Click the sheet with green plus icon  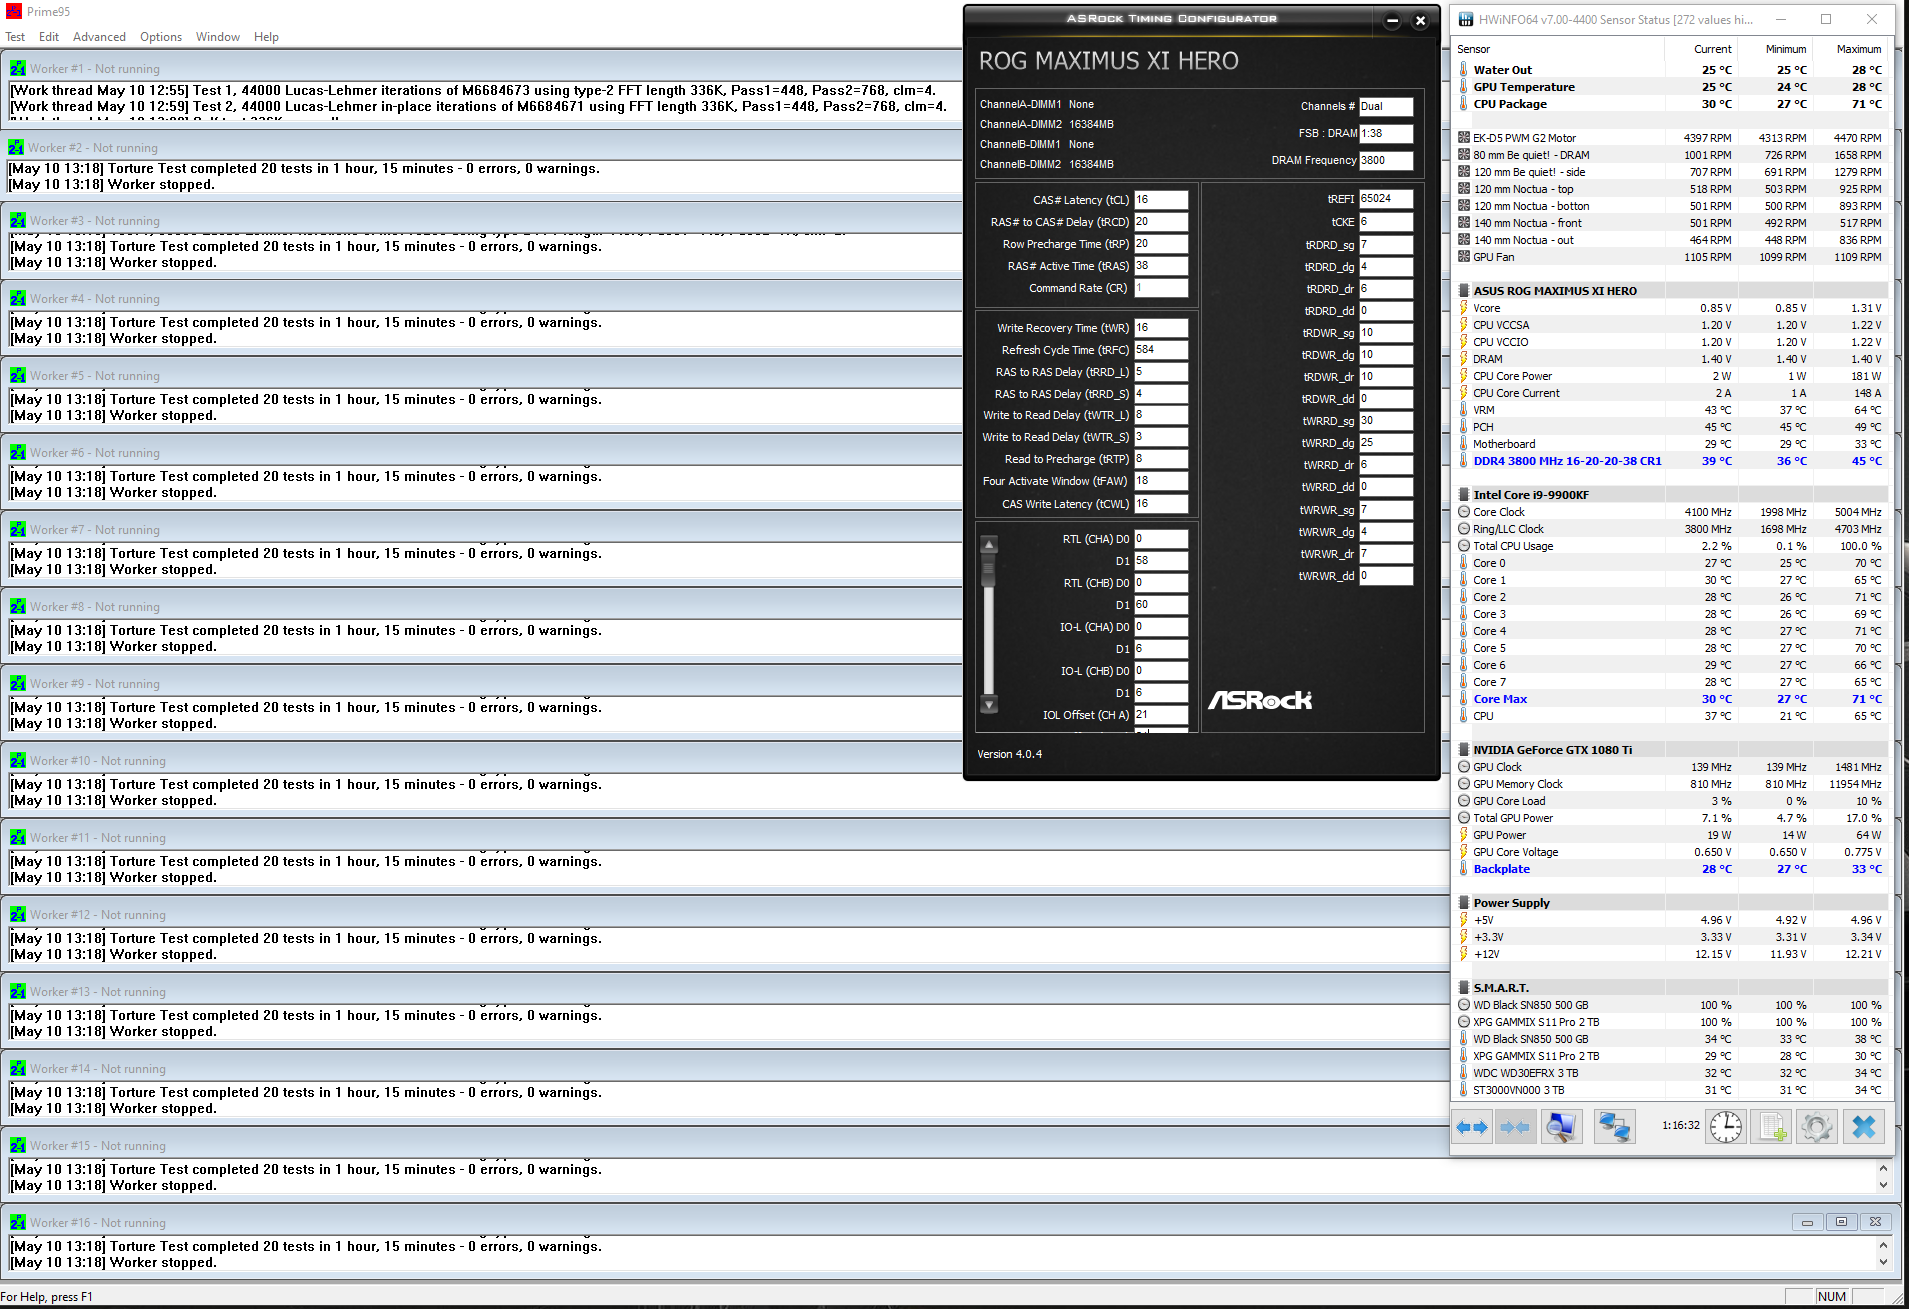coord(1772,1127)
